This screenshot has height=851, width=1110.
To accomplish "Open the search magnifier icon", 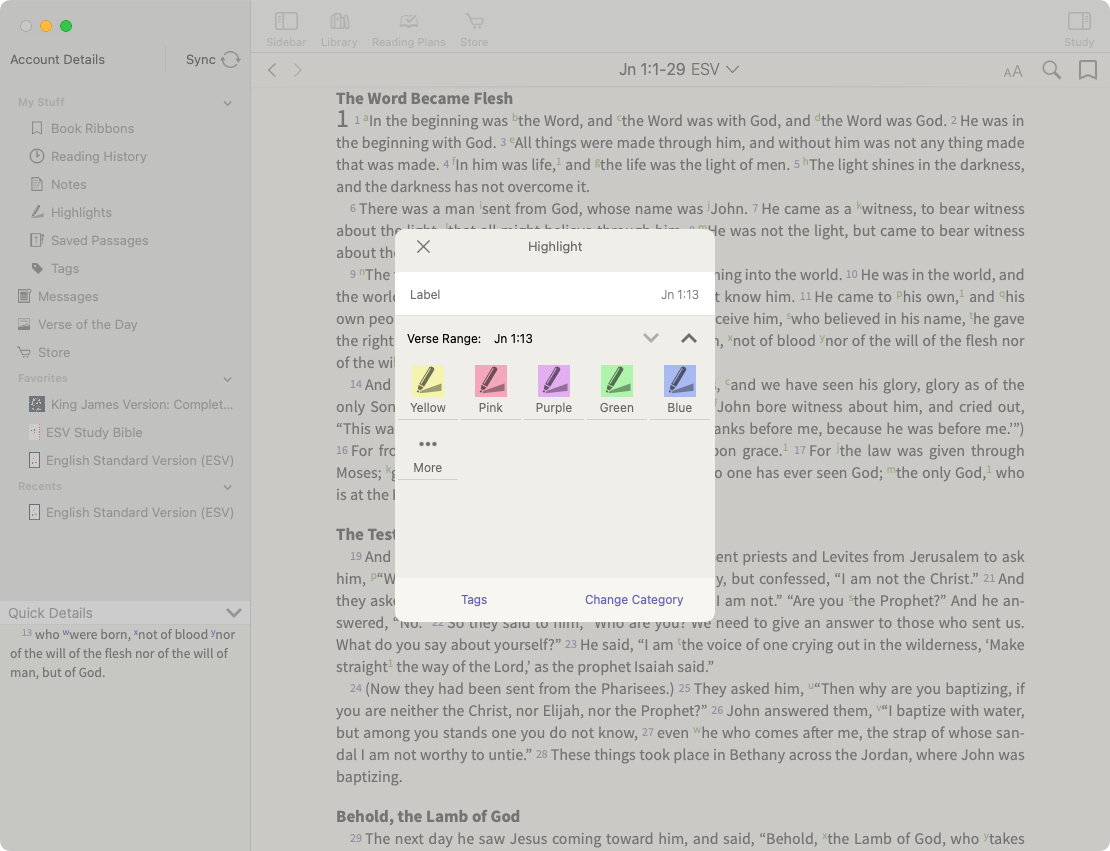I will [x=1051, y=70].
